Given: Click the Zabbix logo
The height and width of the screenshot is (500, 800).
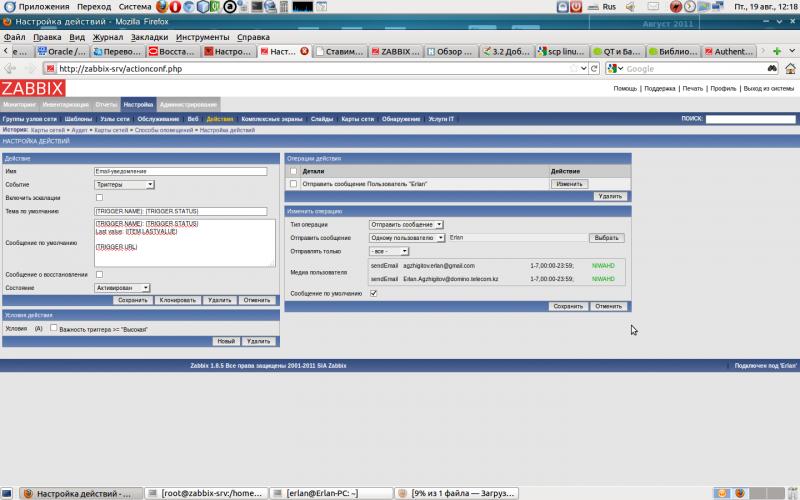Looking at the screenshot, I should click(32, 88).
